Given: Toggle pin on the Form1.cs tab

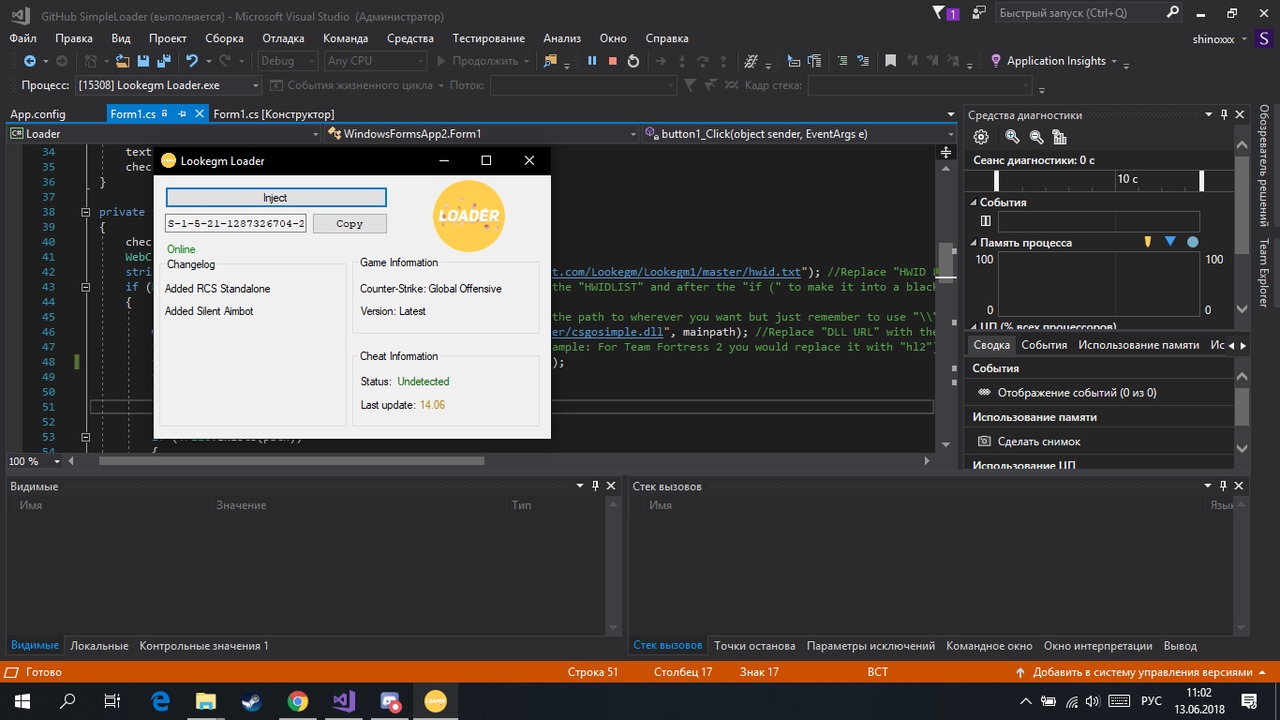Looking at the screenshot, I should click(182, 114).
